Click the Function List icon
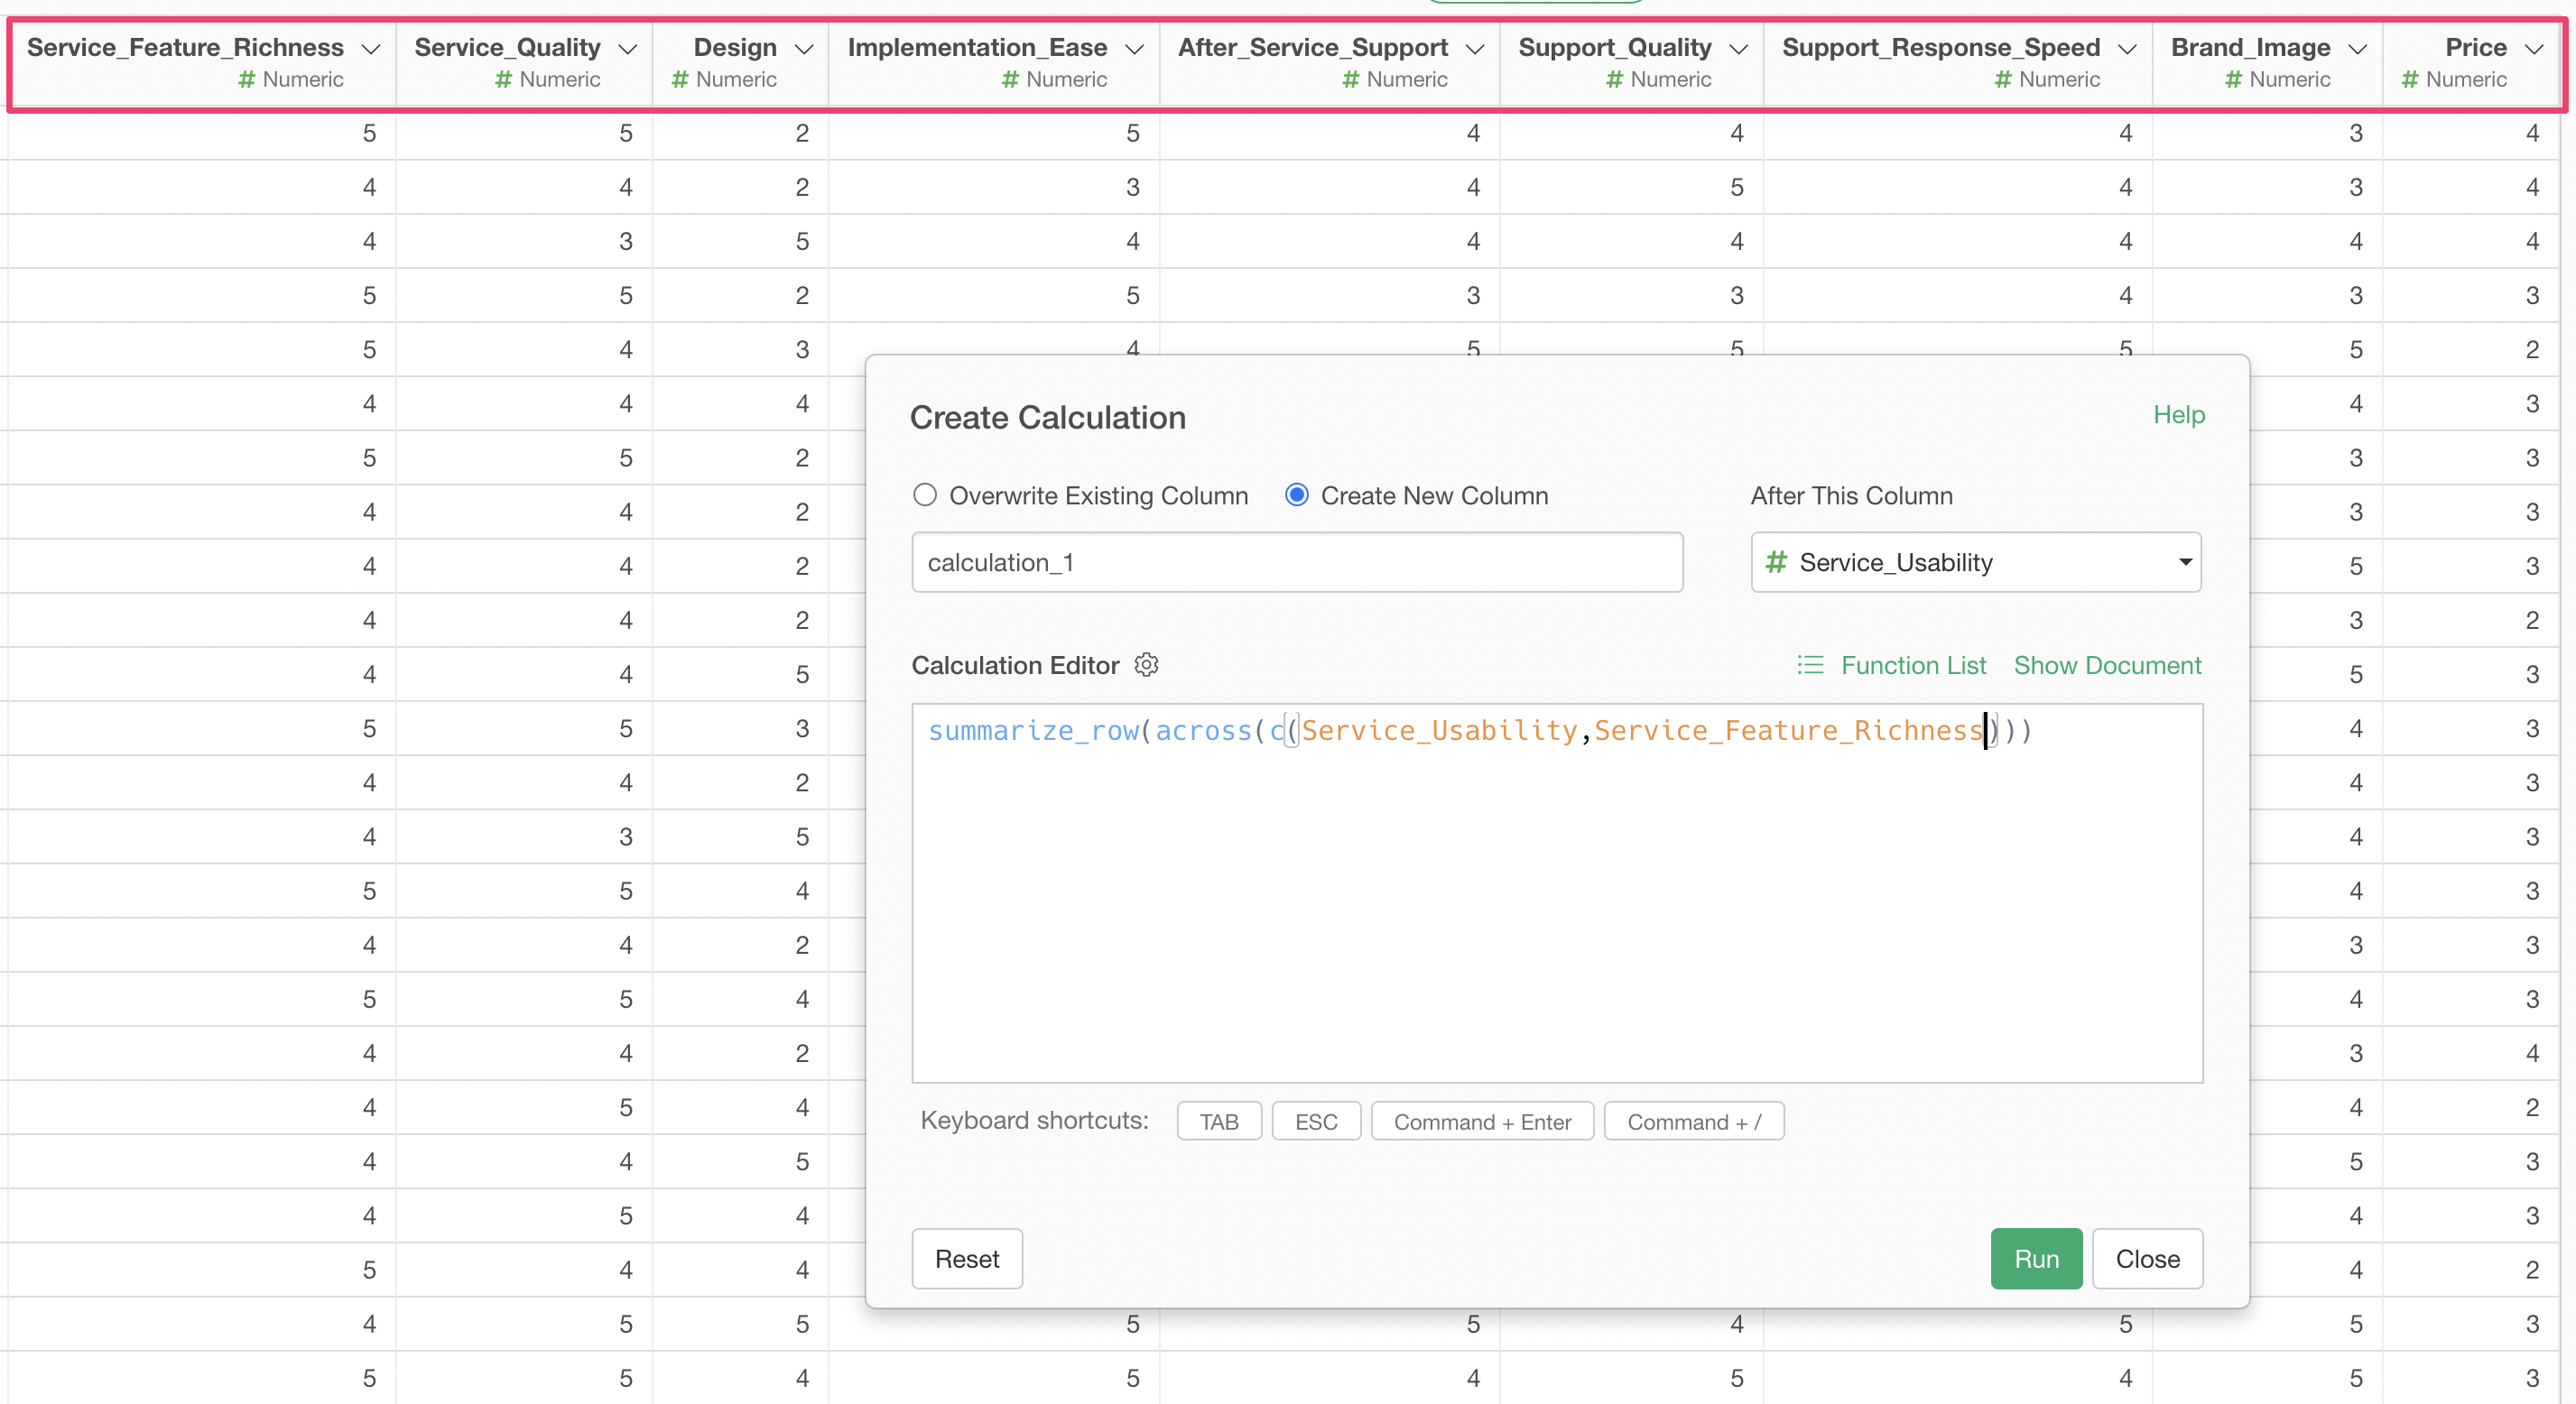 point(1810,665)
